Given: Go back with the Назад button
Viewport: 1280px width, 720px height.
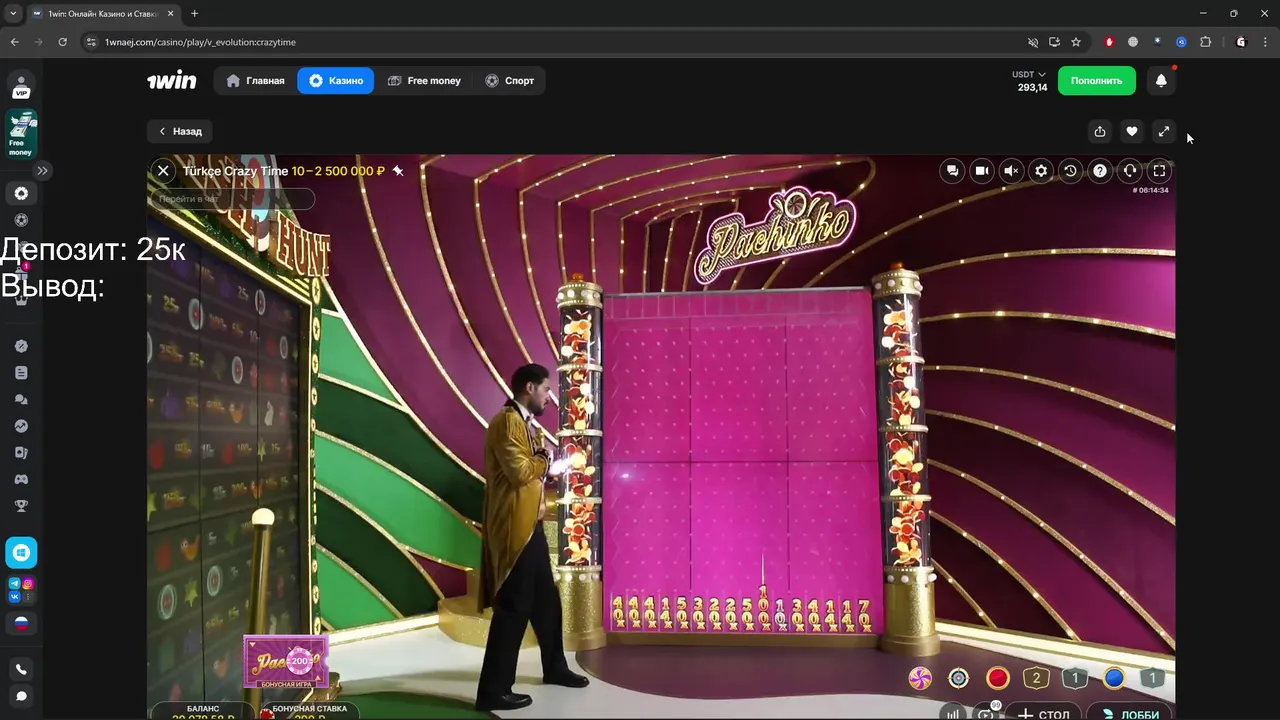Looking at the screenshot, I should (181, 131).
